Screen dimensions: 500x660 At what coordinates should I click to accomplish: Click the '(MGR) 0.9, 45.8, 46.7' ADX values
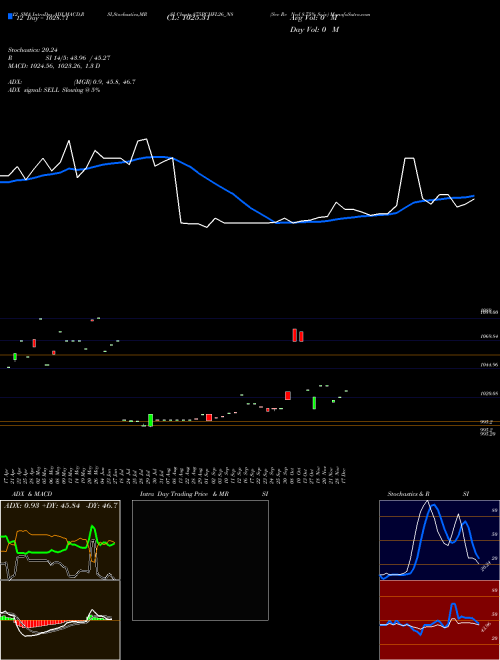point(105,82)
